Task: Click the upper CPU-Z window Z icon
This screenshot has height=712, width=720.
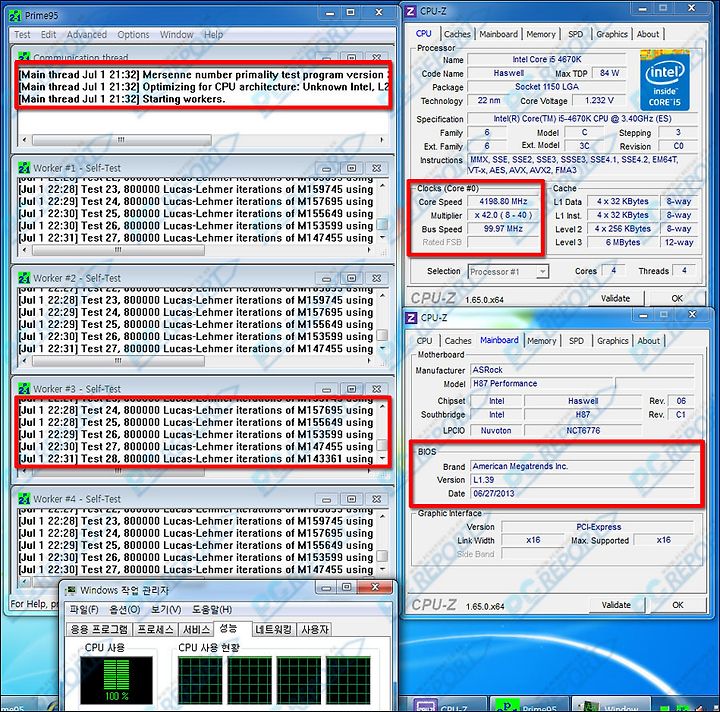Action: click(x=411, y=11)
